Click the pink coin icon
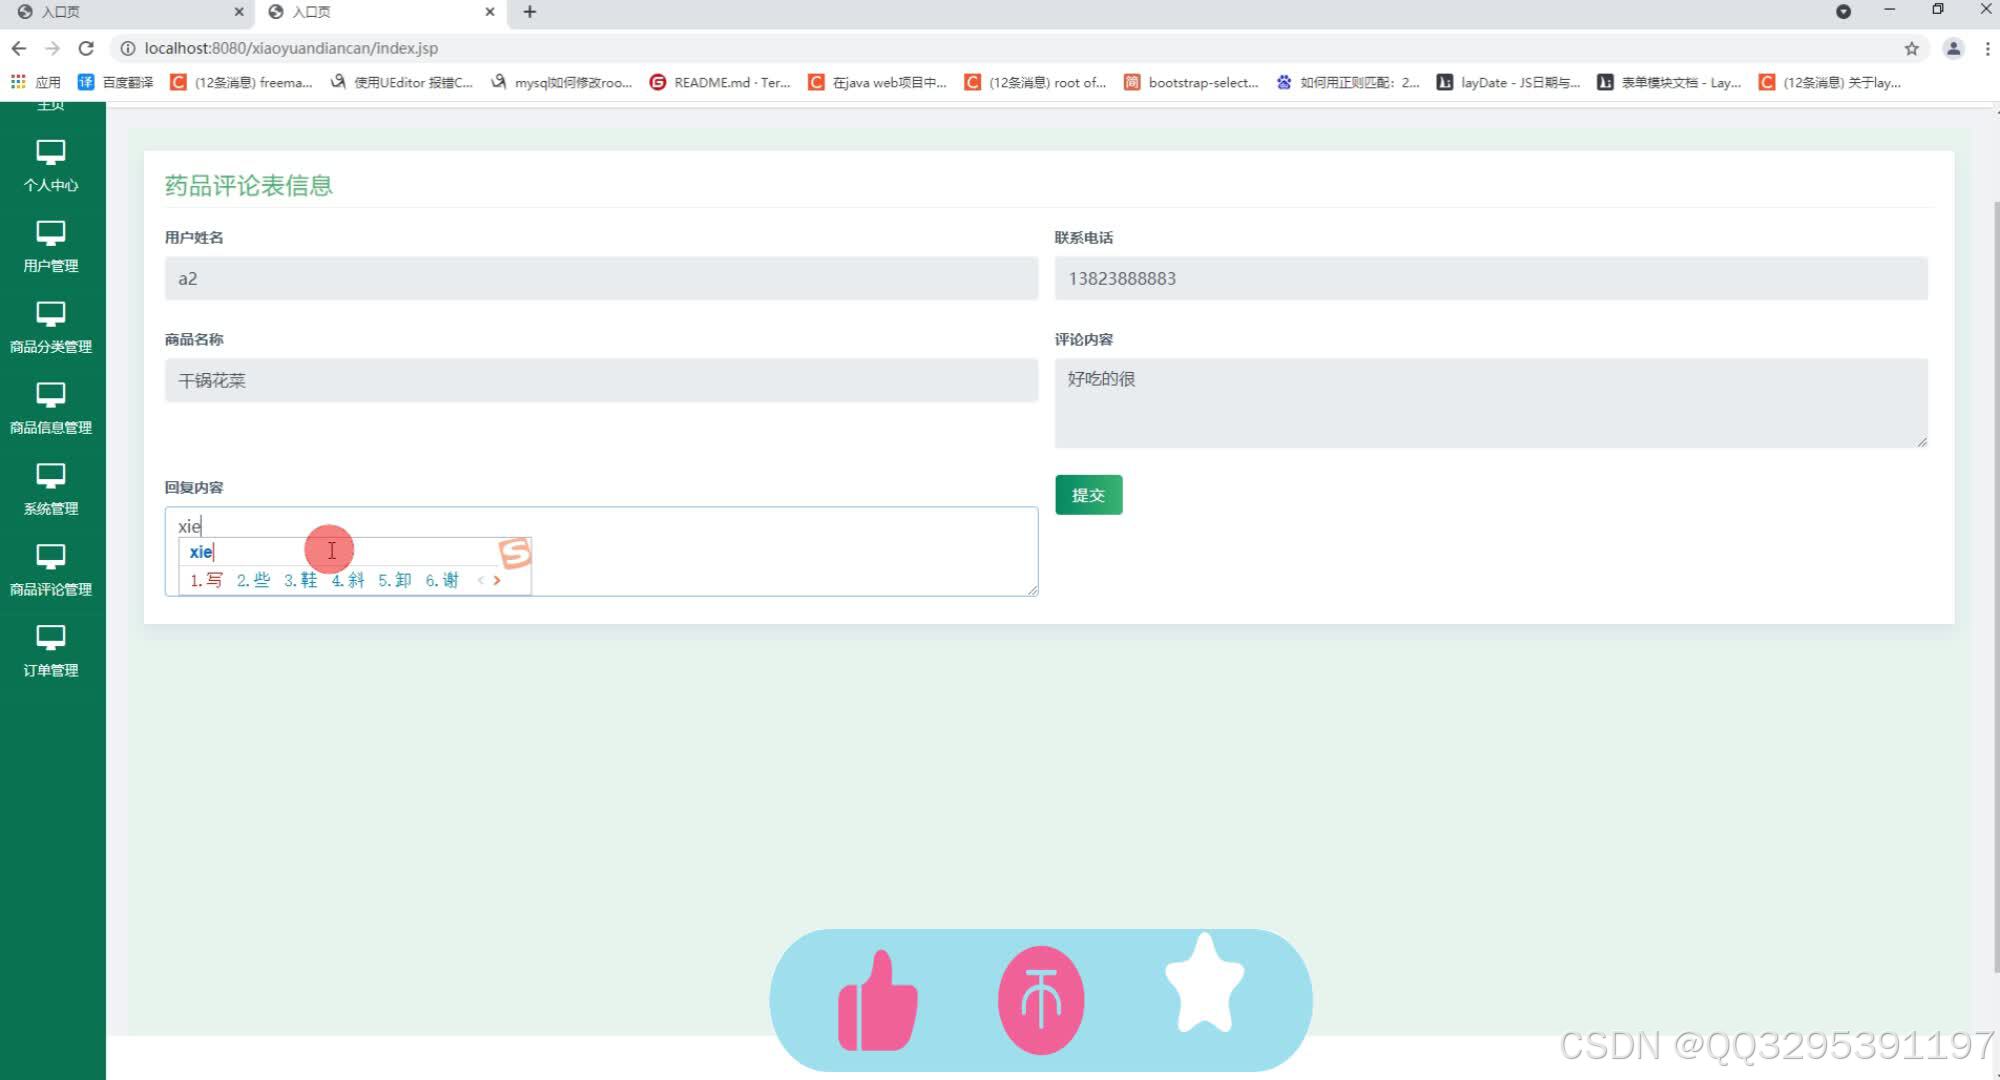2000x1080 pixels. 1041,1000
